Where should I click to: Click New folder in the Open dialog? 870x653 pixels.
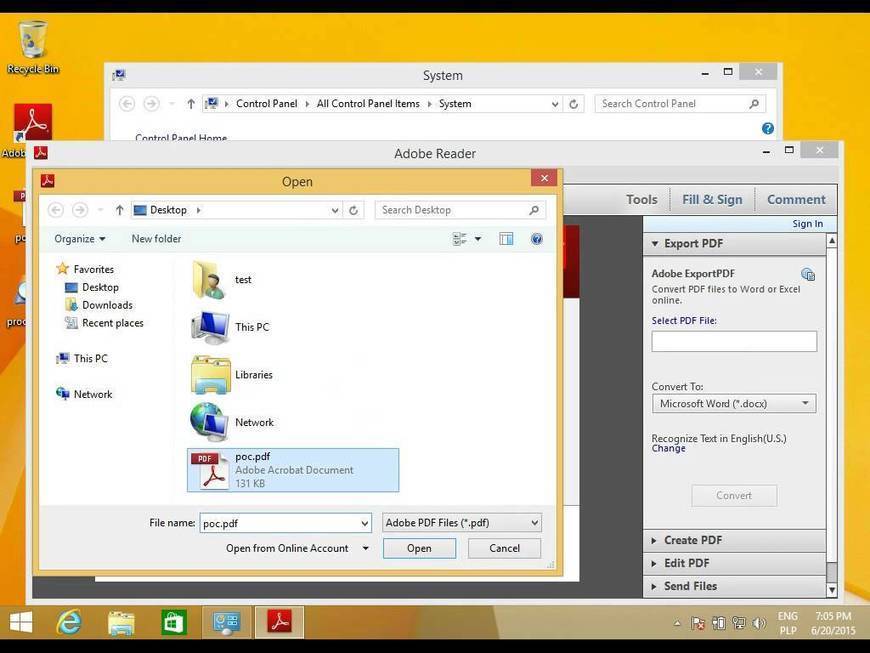click(156, 239)
